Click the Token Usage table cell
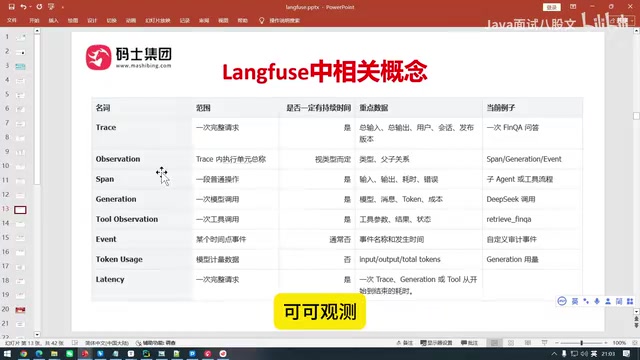The height and width of the screenshot is (360, 640). tap(141, 259)
